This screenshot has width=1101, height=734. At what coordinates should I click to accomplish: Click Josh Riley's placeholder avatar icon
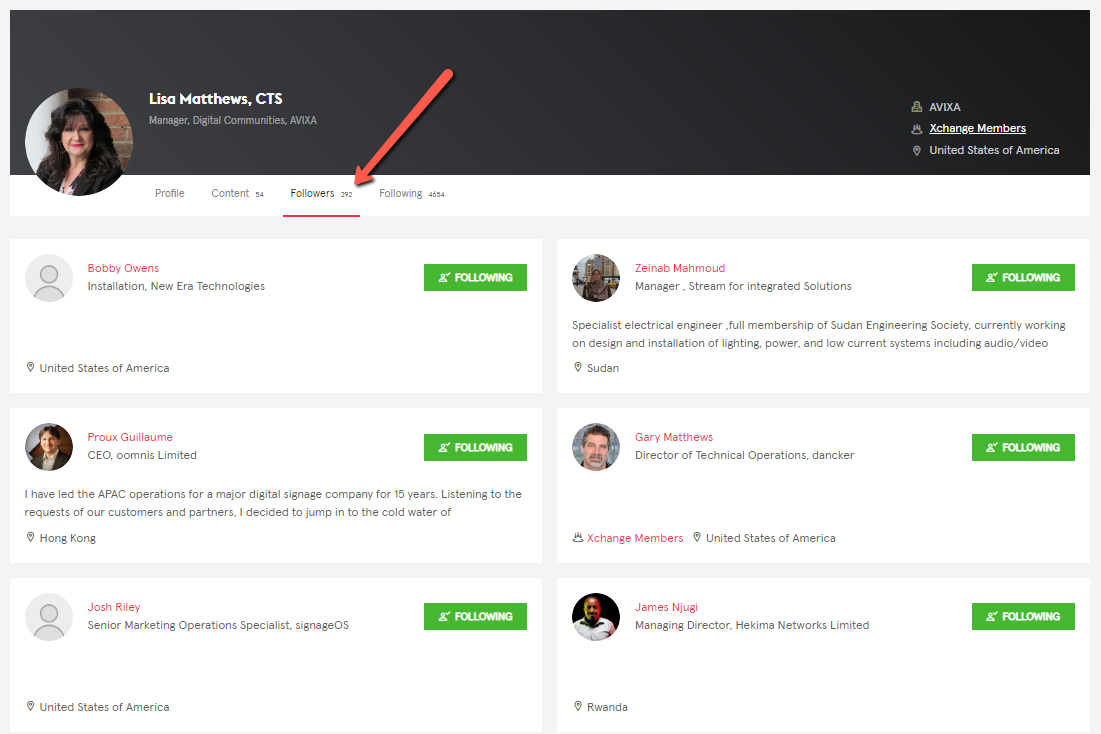pos(49,617)
